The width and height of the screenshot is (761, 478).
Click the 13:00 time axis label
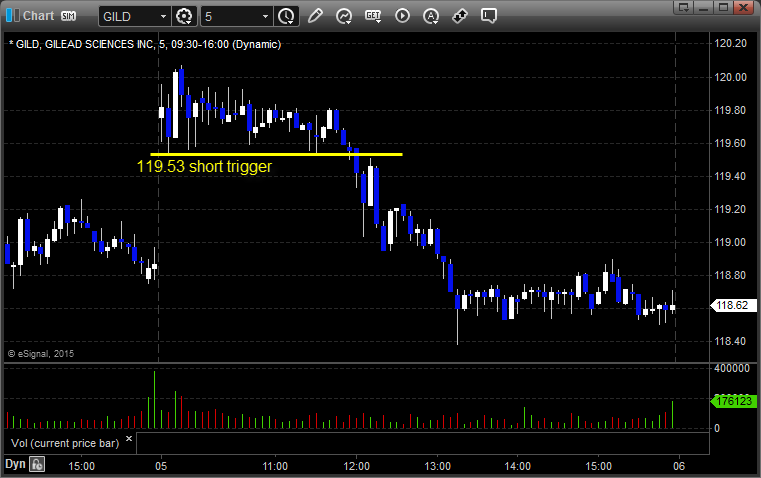437,466
